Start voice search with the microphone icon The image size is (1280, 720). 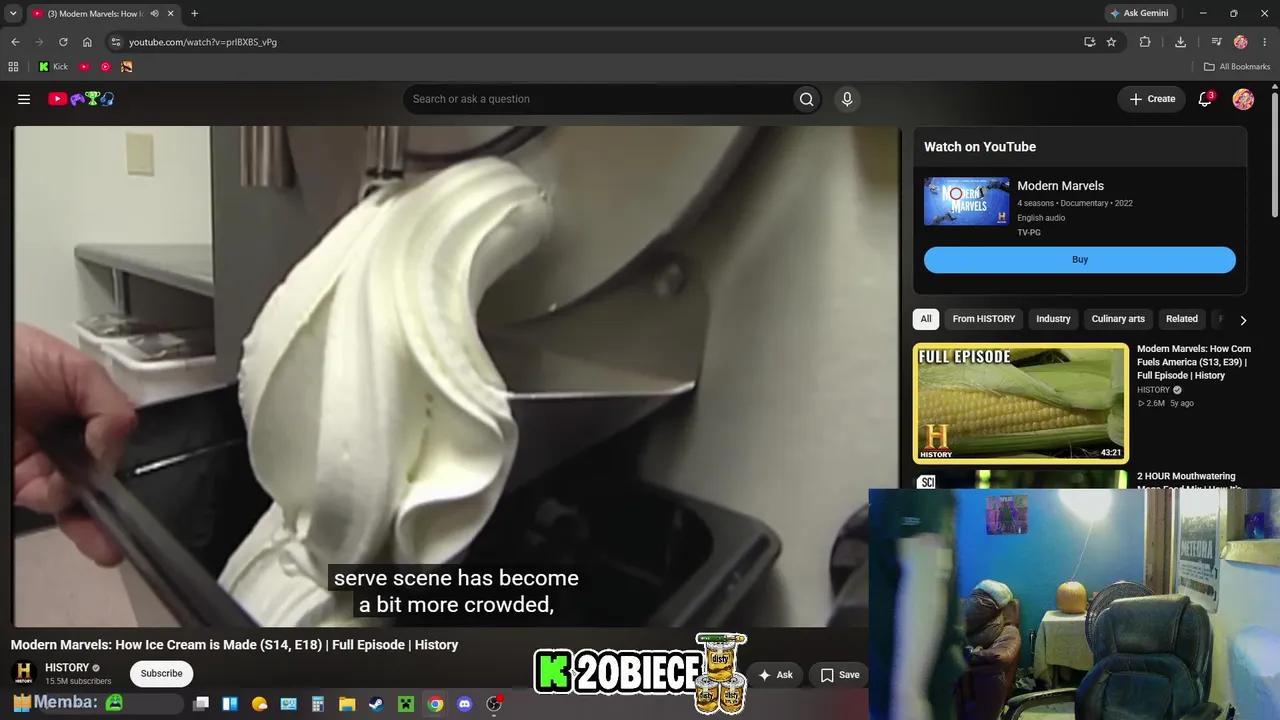pos(847,99)
